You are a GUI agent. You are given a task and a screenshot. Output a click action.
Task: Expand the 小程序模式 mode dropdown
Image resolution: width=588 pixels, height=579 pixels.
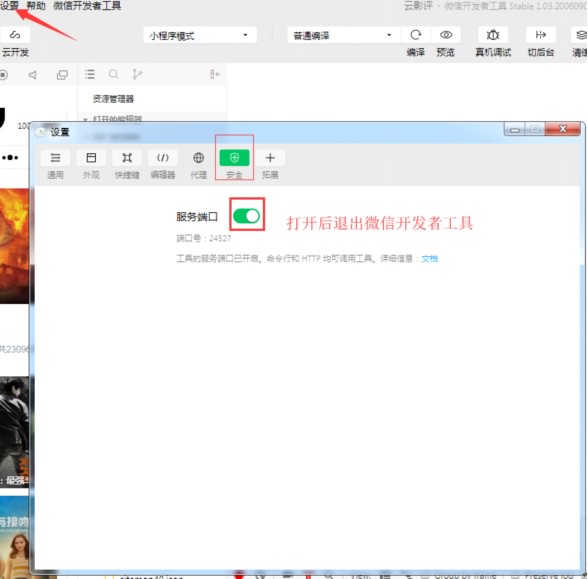pyautogui.click(x=200, y=35)
